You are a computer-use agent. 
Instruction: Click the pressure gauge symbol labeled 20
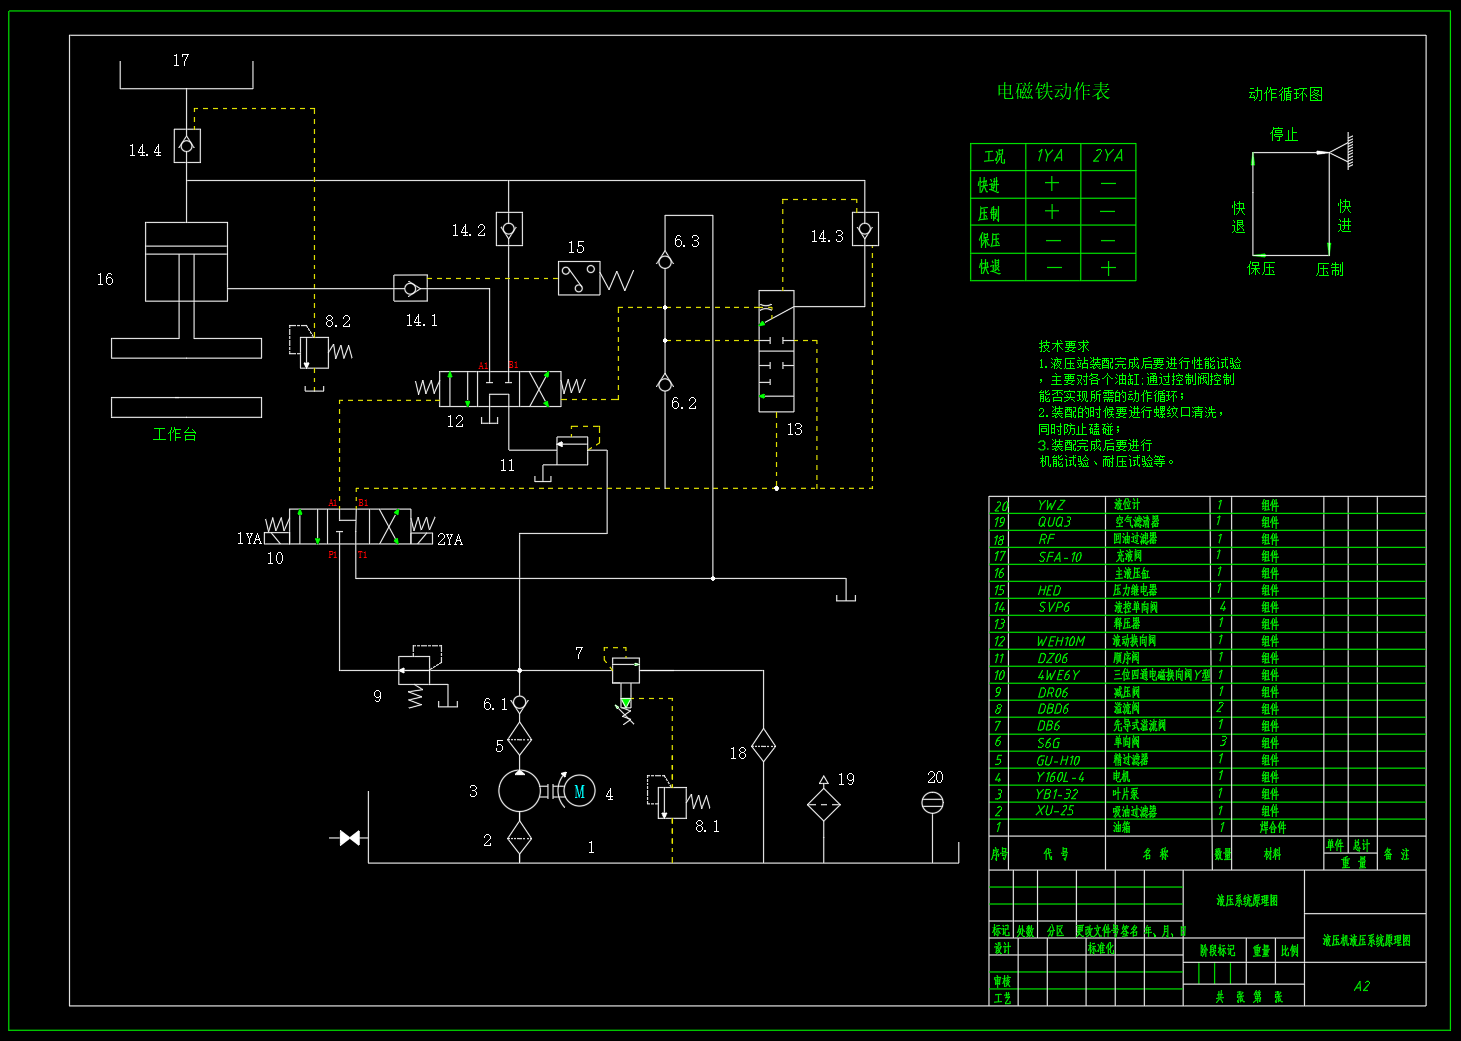(x=933, y=802)
